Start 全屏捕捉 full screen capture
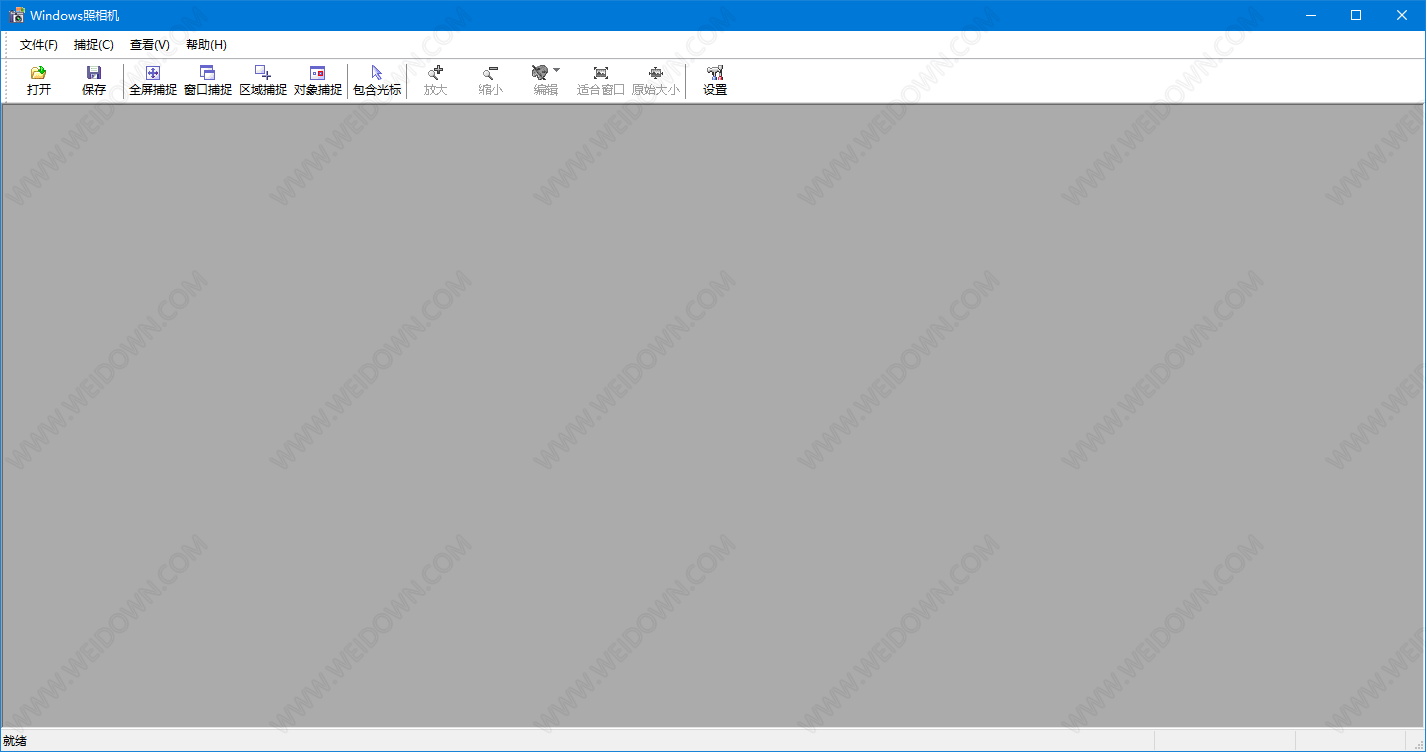Image resolution: width=1426 pixels, height=752 pixels. click(153, 80)
